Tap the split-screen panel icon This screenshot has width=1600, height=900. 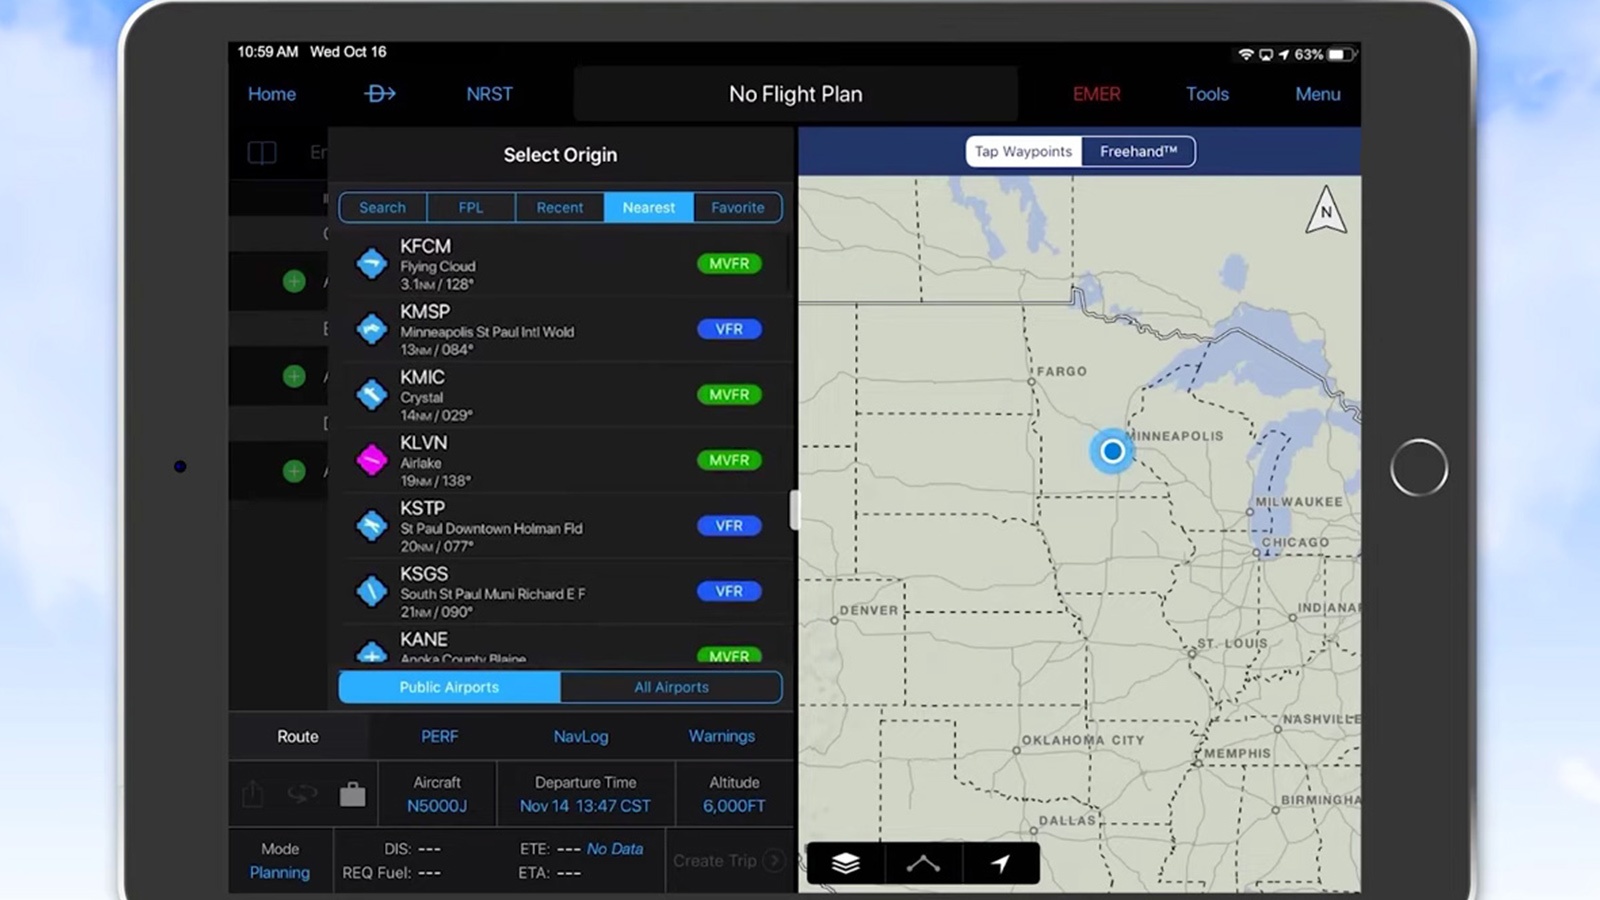click(x=262, y=153)
